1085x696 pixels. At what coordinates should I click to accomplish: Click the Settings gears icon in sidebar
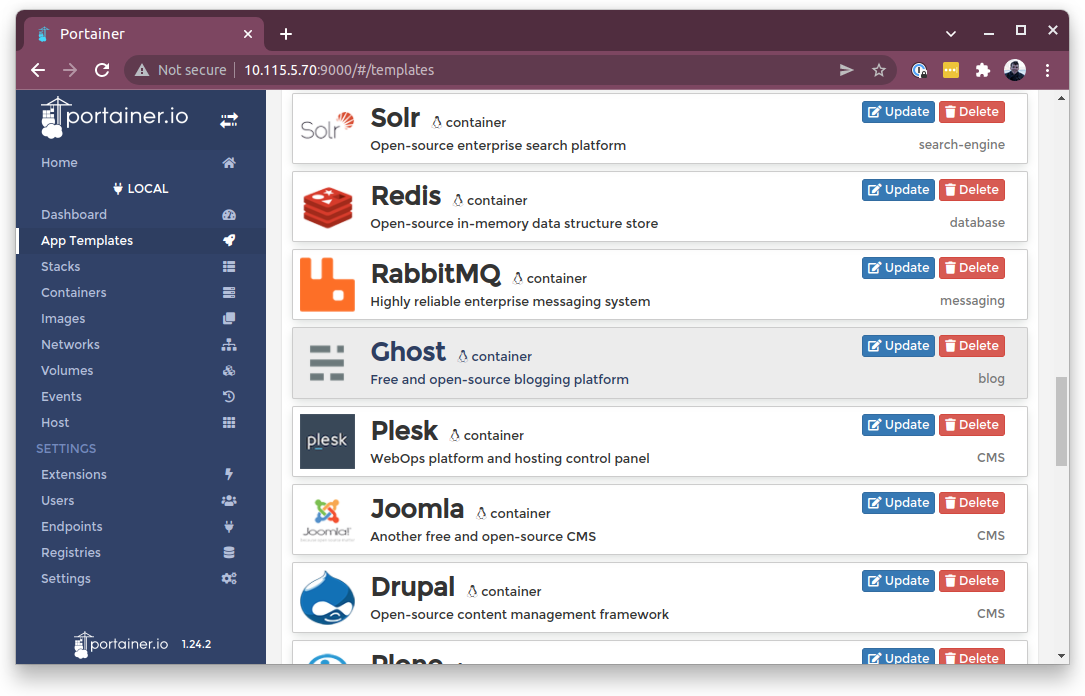pos(229,579)
